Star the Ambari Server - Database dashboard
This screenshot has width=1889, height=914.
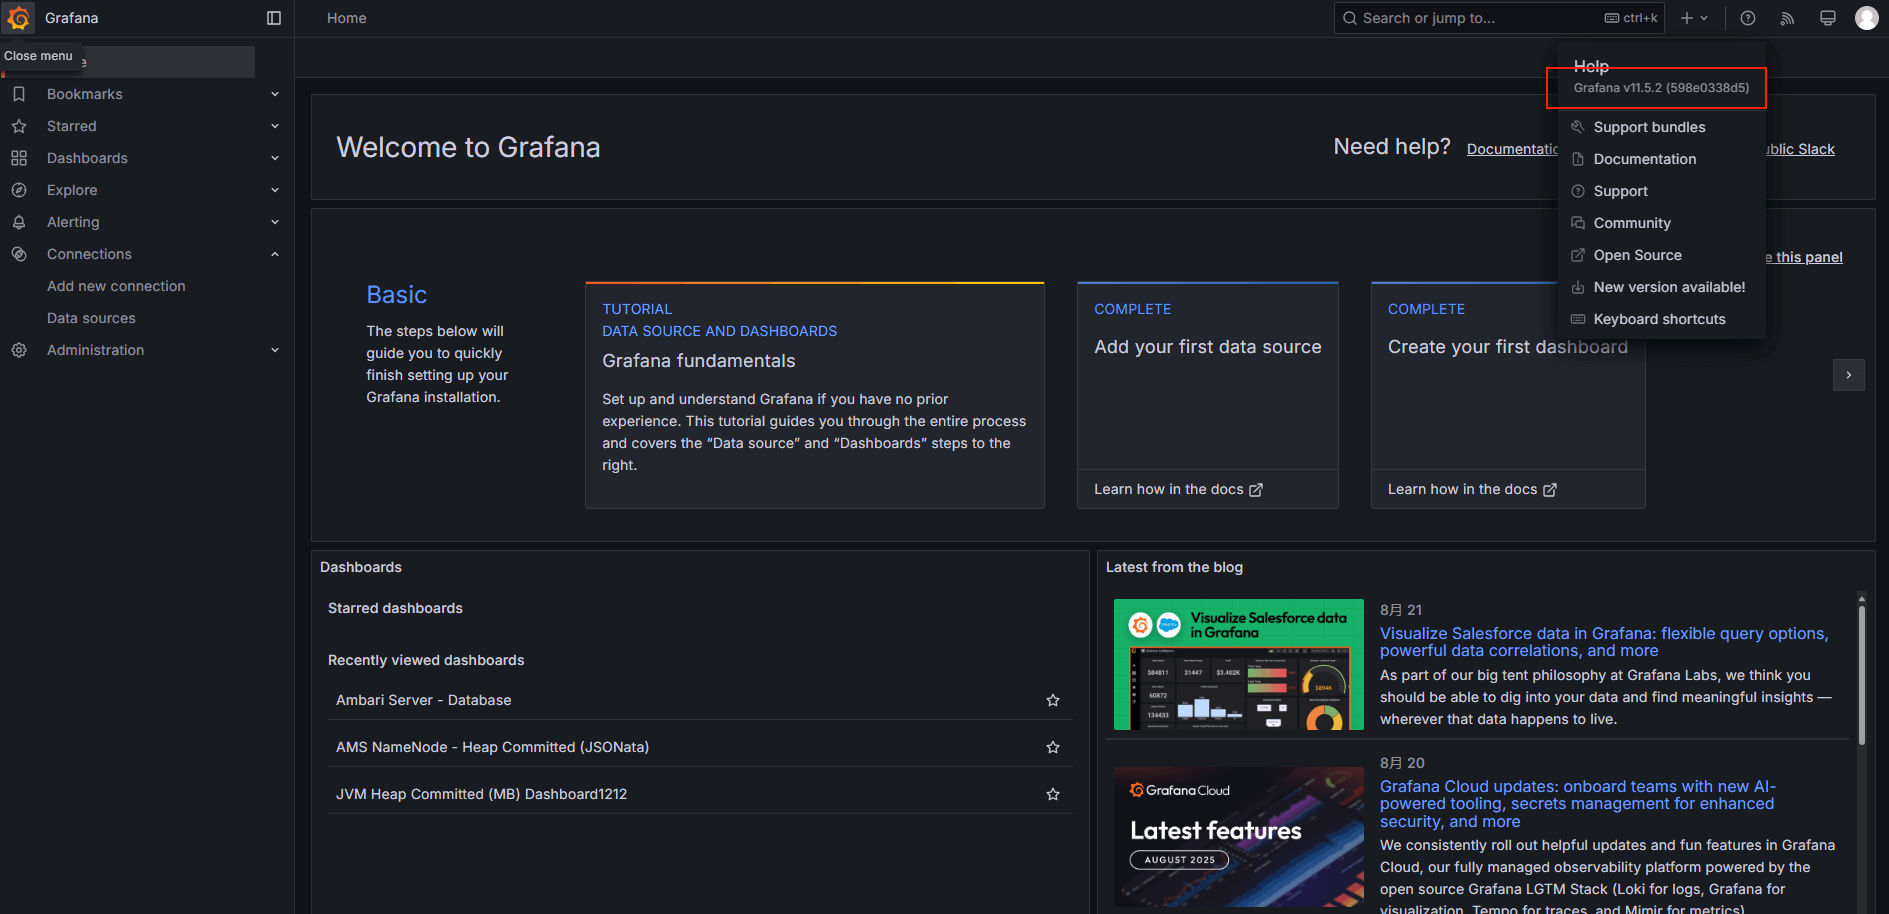[x=1053, y=700]
